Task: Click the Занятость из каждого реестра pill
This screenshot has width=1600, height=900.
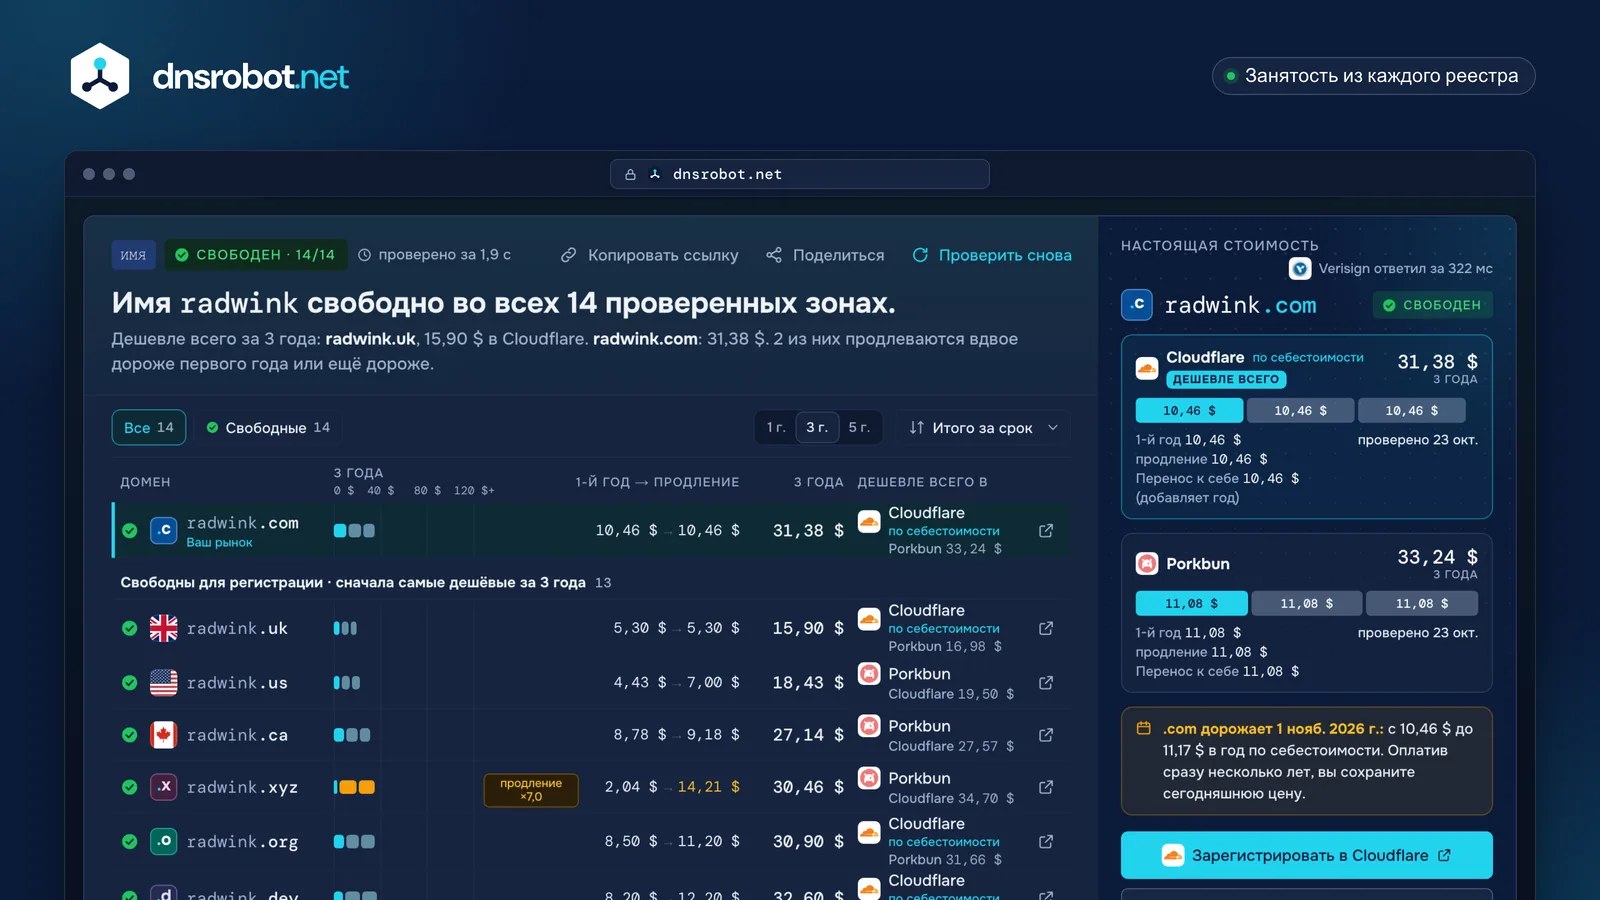Action: click(x=1373, y=76)
